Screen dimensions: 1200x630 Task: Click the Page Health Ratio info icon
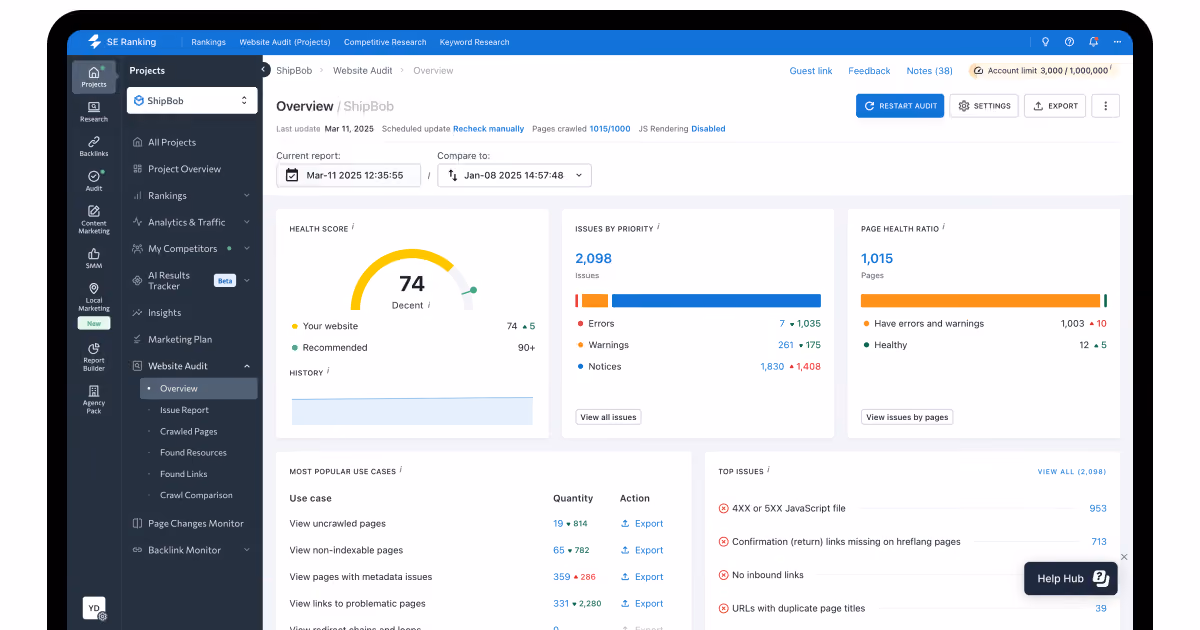coord(944,227)
